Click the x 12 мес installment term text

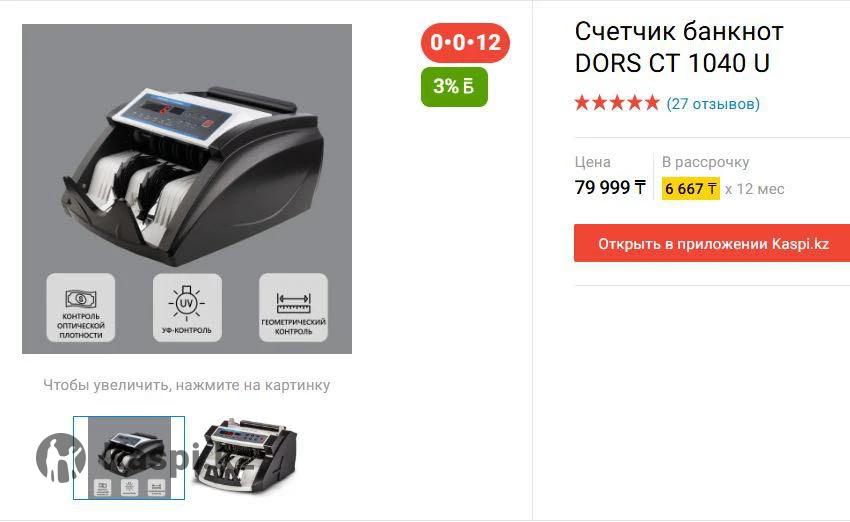point(755,189)
